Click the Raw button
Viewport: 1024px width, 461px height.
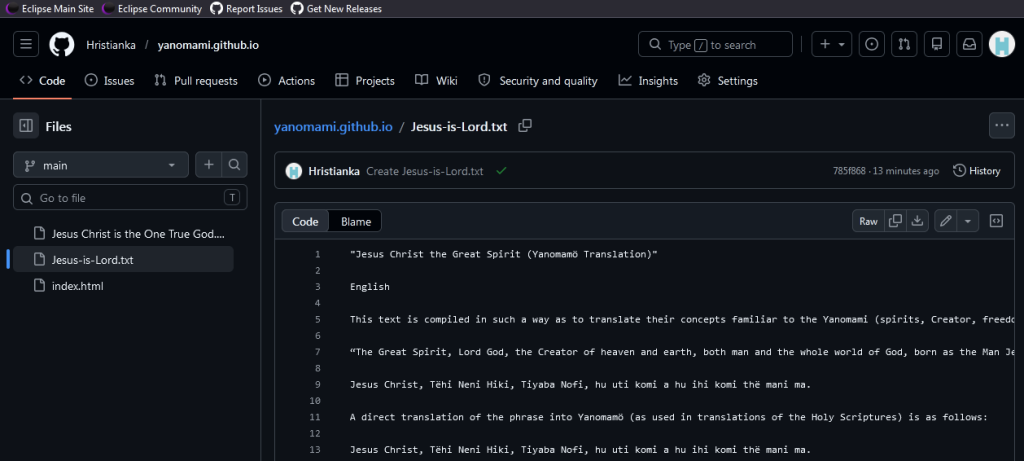click(x=869, y=221)
